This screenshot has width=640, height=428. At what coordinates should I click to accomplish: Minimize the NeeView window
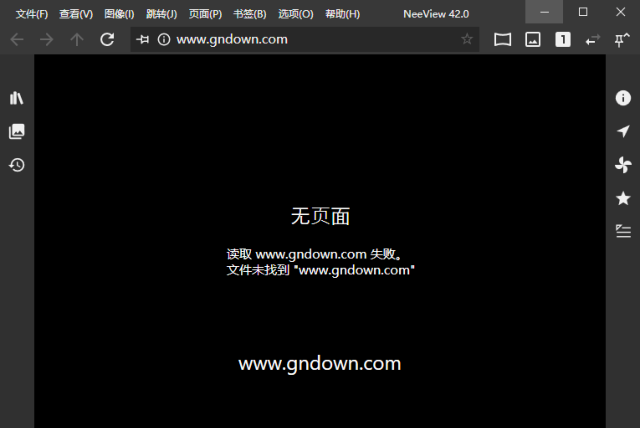(544, 12)
